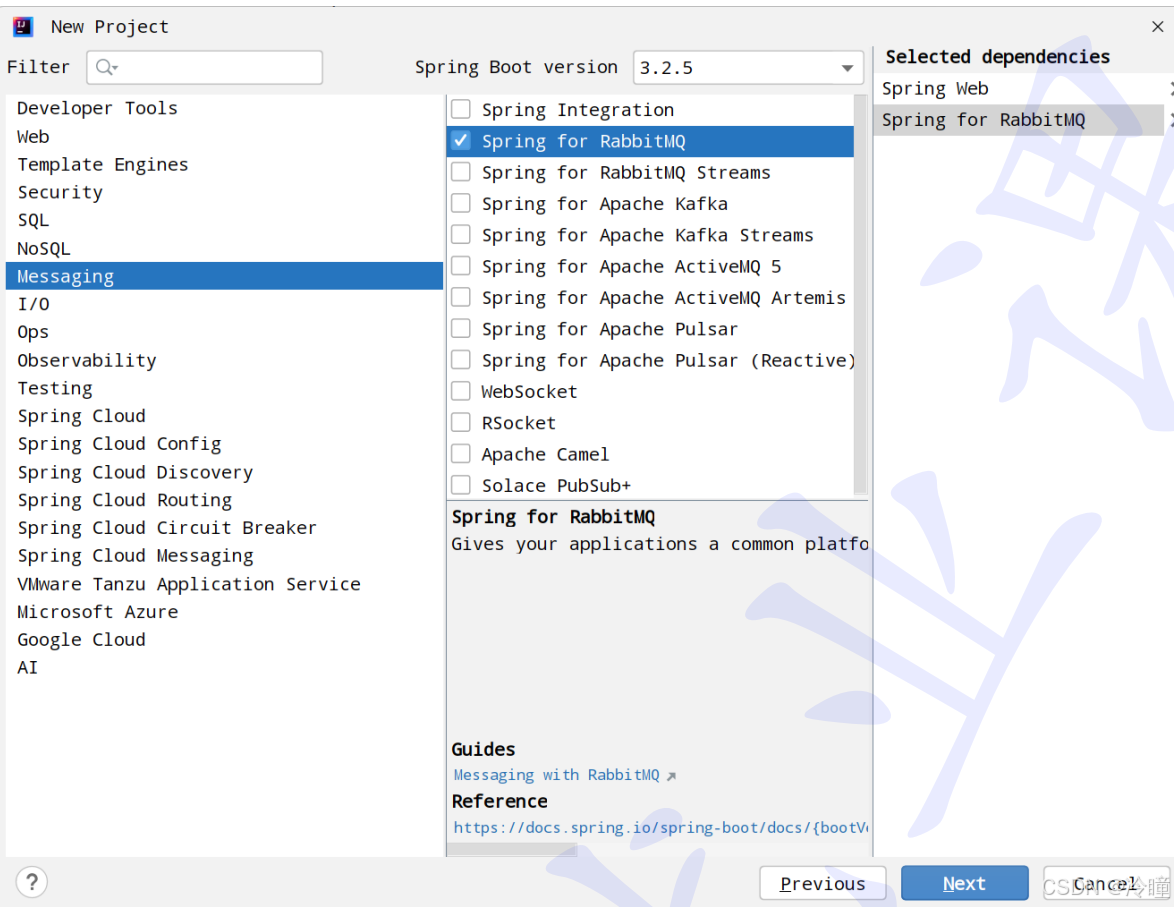Select the Web category
1174x907 pixels.
(x=224, y=137)
